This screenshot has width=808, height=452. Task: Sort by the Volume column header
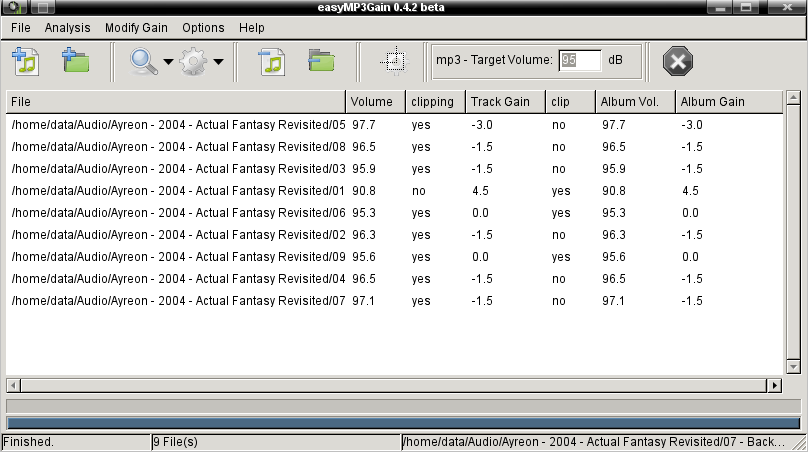[376, 102]
